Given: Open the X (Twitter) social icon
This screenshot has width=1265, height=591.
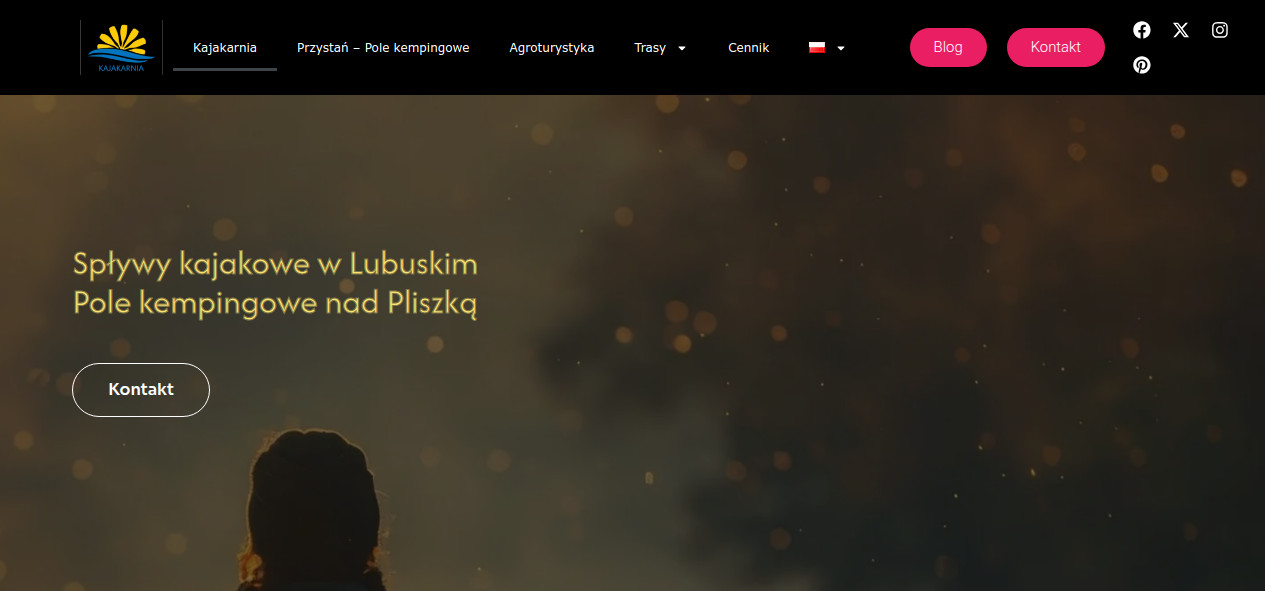Looking at the screenshot, I should pos(1181,30).
